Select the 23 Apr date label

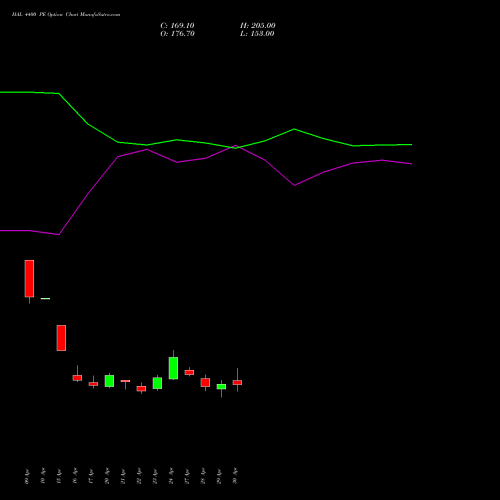coord(155,476)
